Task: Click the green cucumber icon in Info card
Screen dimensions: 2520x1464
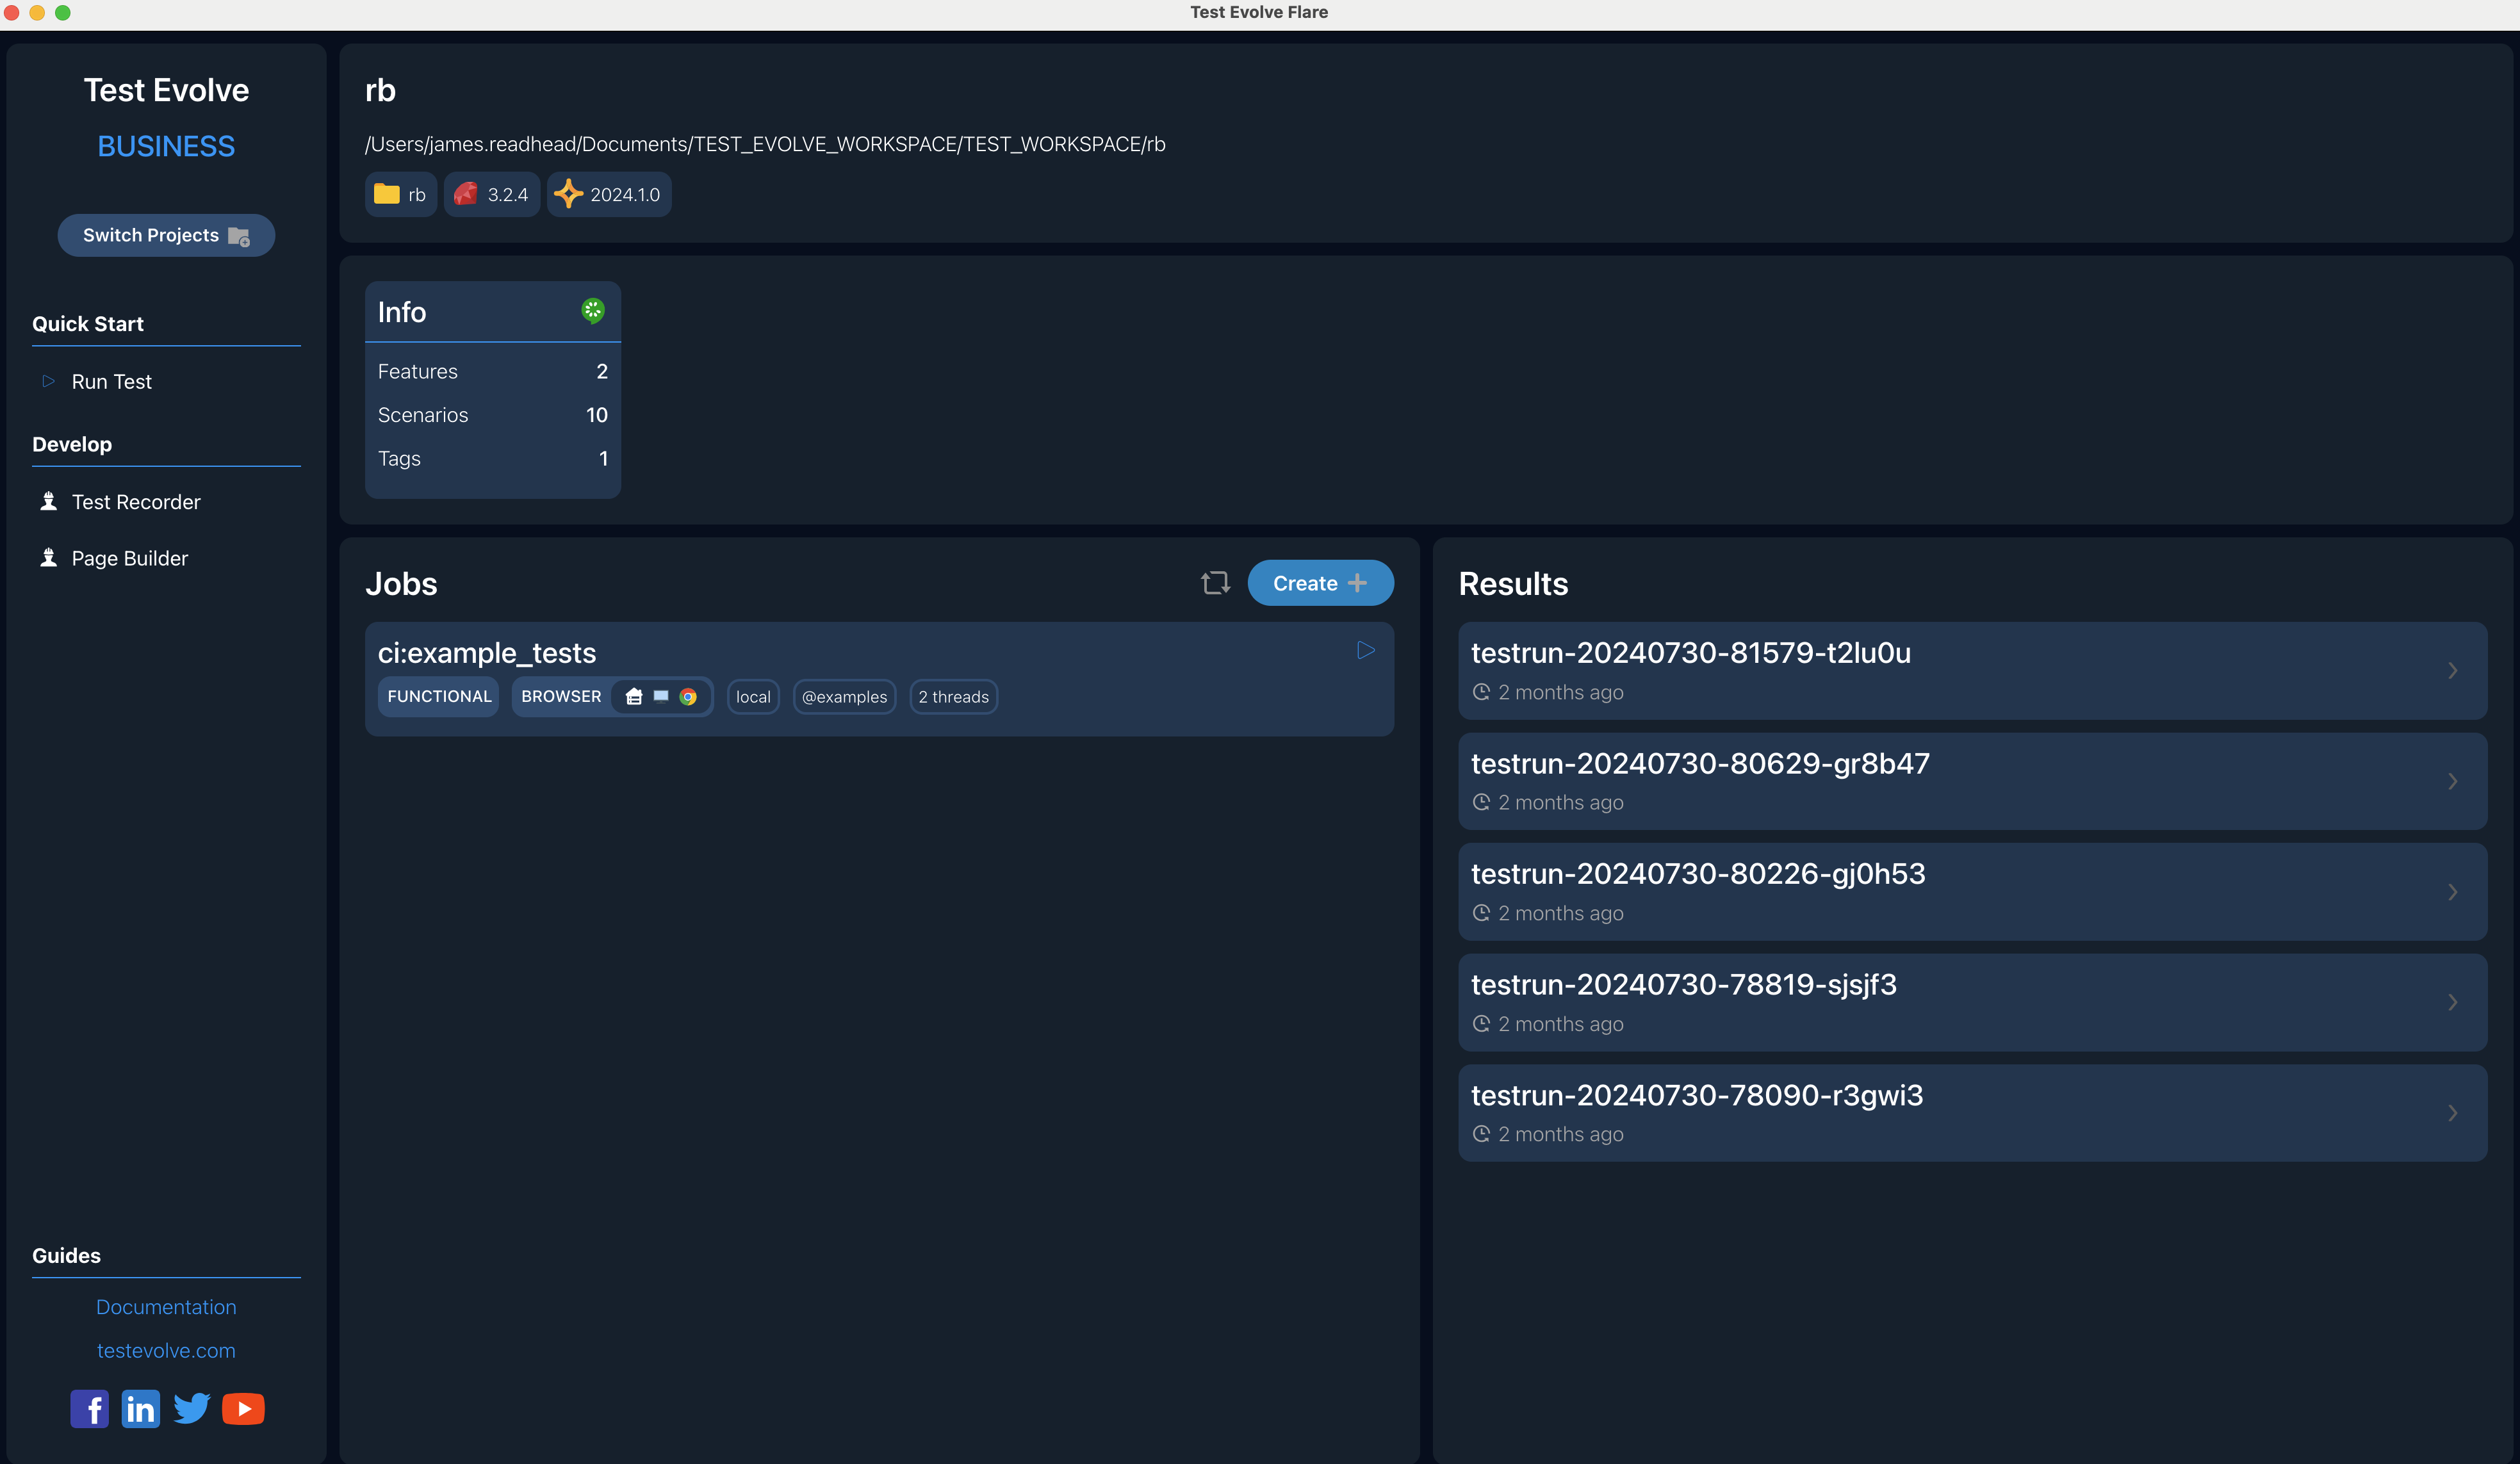Action: click(x=593, y=311)
